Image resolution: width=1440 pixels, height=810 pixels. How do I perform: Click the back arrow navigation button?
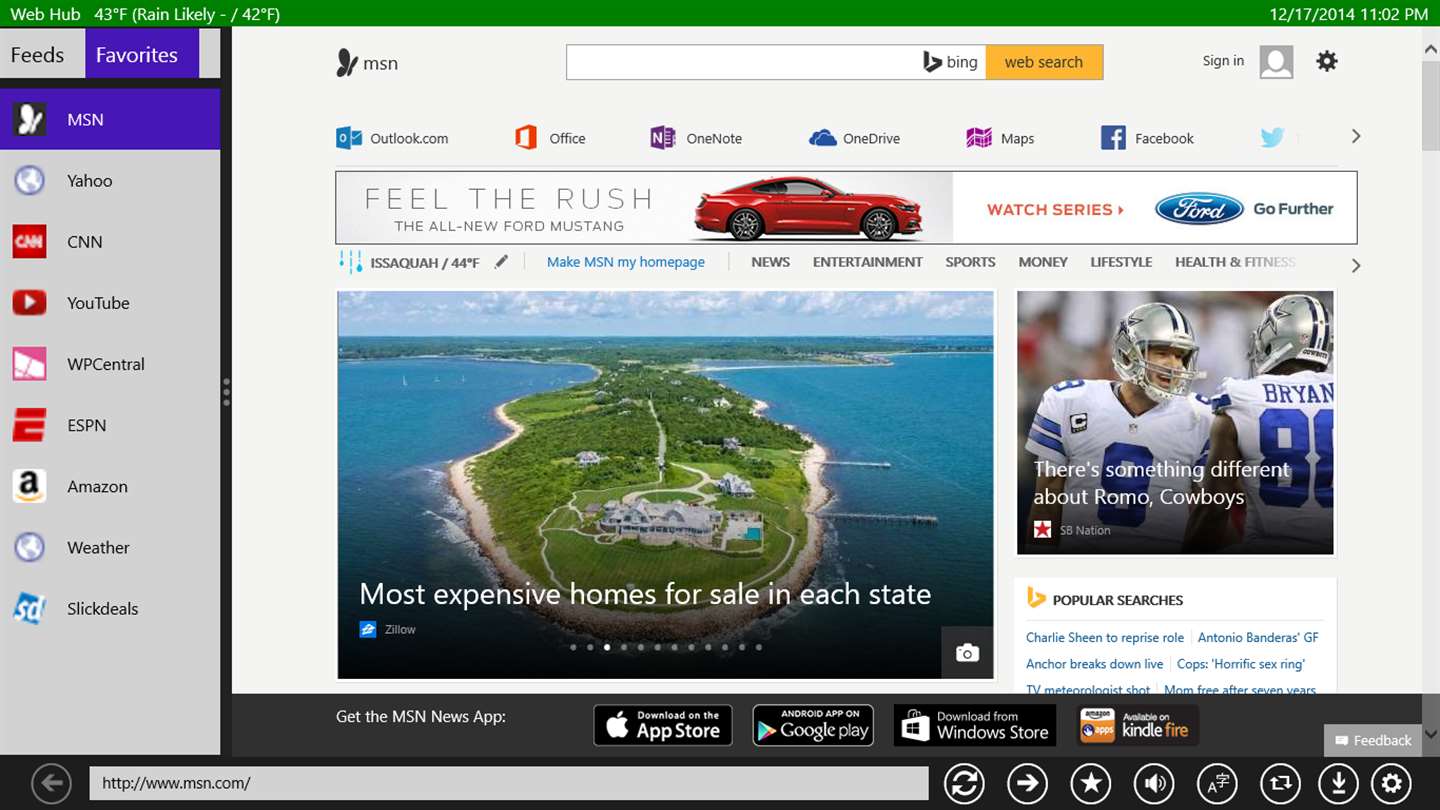pyautogui.click(x=51, y=783)
